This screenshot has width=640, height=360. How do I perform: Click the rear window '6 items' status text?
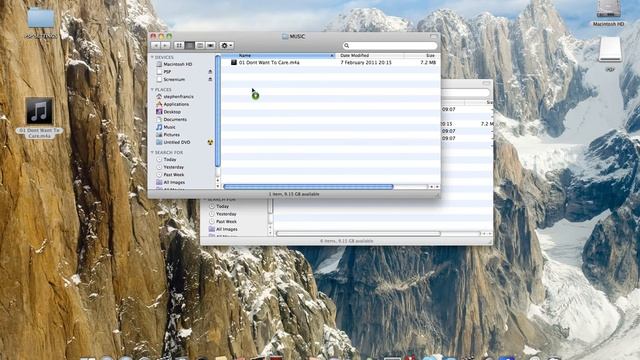pos(347,241)
